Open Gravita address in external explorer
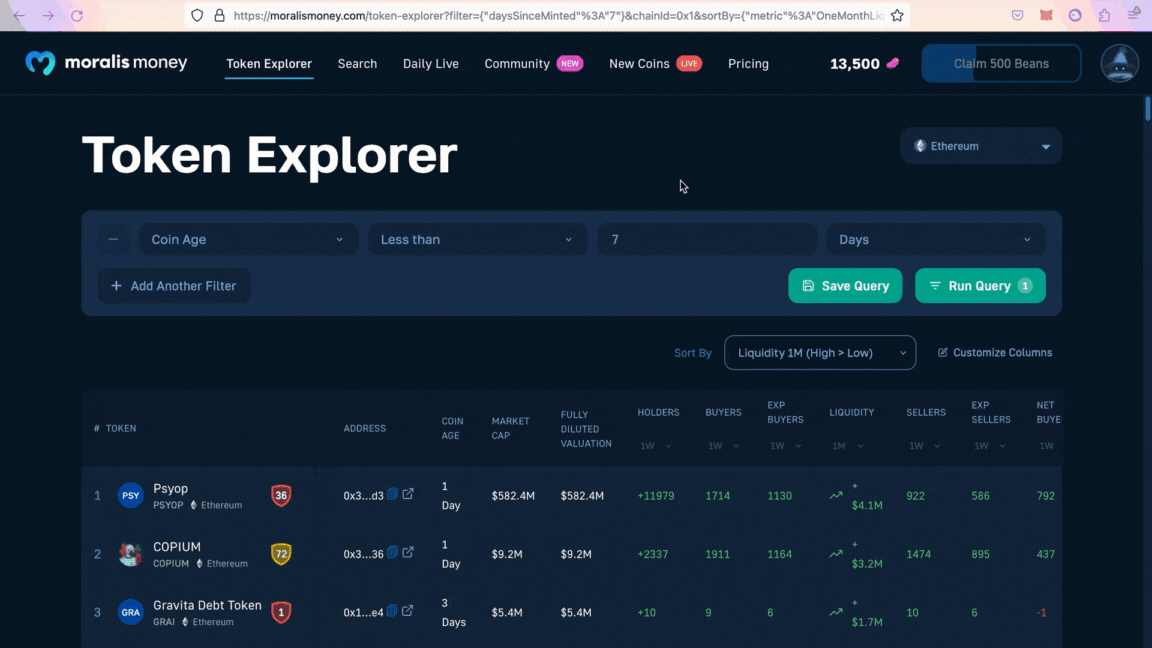Viewport: 1152px width, 648px height. [408, 611]
